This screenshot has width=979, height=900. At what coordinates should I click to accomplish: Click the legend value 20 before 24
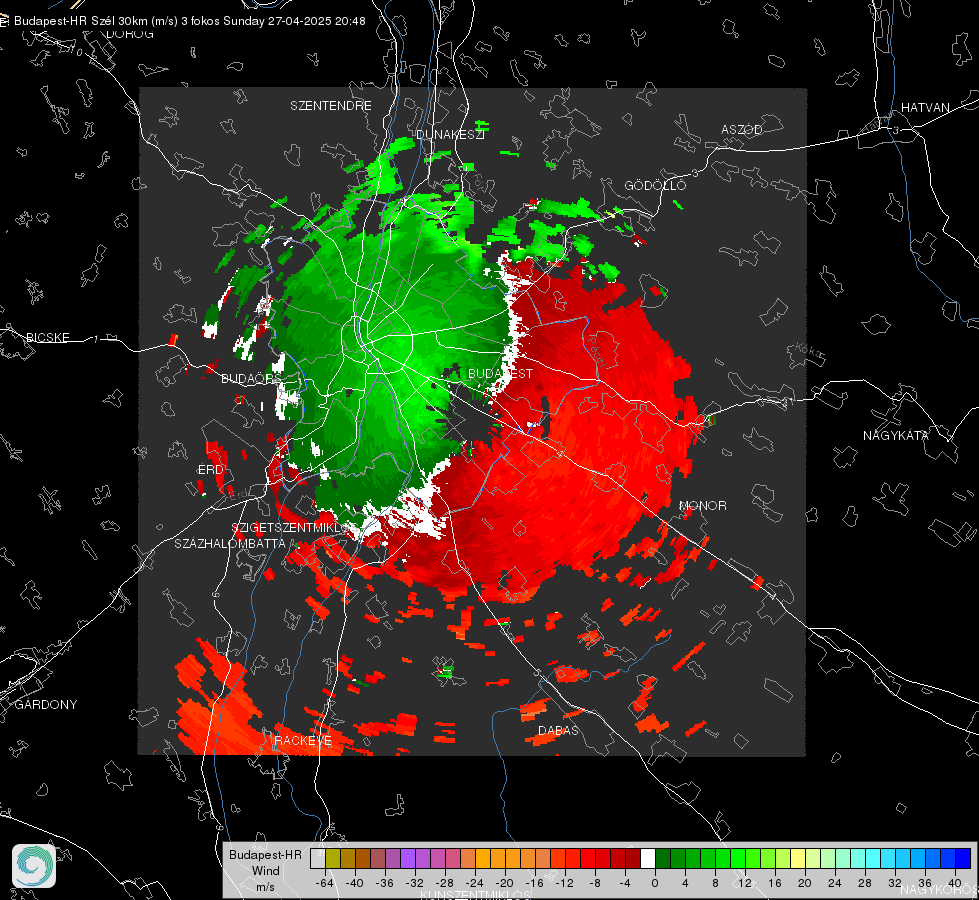point(805,883)
